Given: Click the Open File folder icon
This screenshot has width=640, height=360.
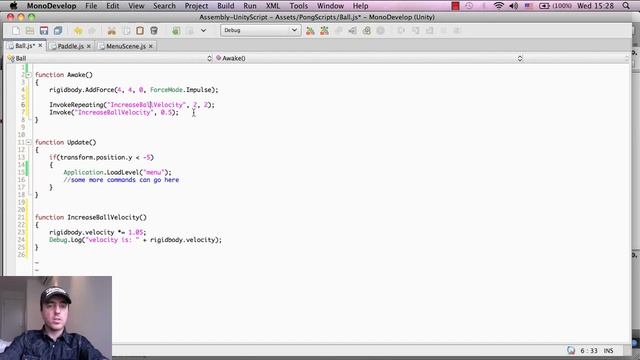Looking at the screenshot, I should coord(30,31).
